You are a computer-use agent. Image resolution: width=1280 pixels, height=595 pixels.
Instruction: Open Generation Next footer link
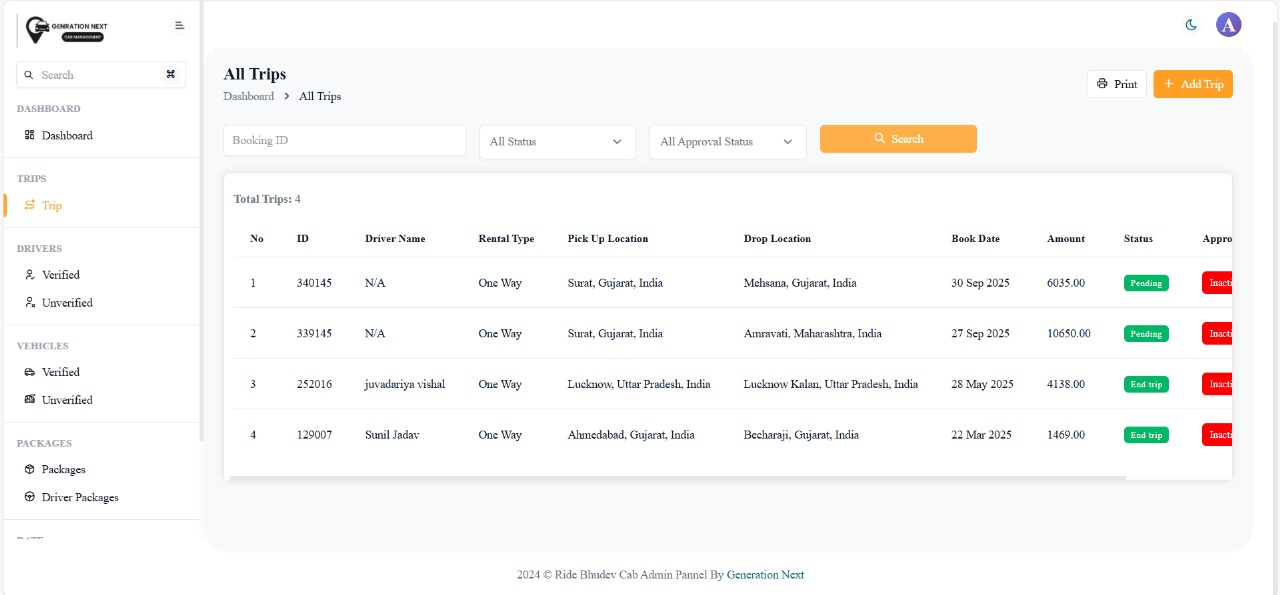765,575
